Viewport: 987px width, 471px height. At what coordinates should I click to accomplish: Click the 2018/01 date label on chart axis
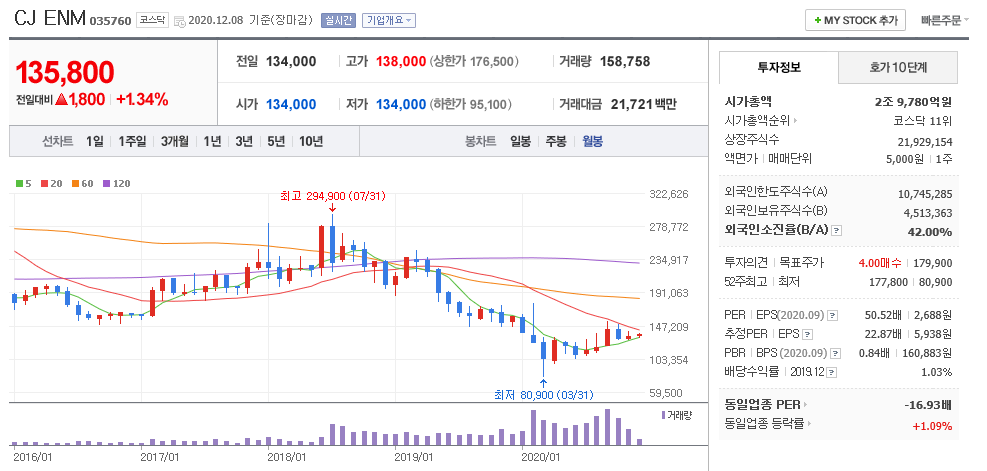[x=287, y=455]
